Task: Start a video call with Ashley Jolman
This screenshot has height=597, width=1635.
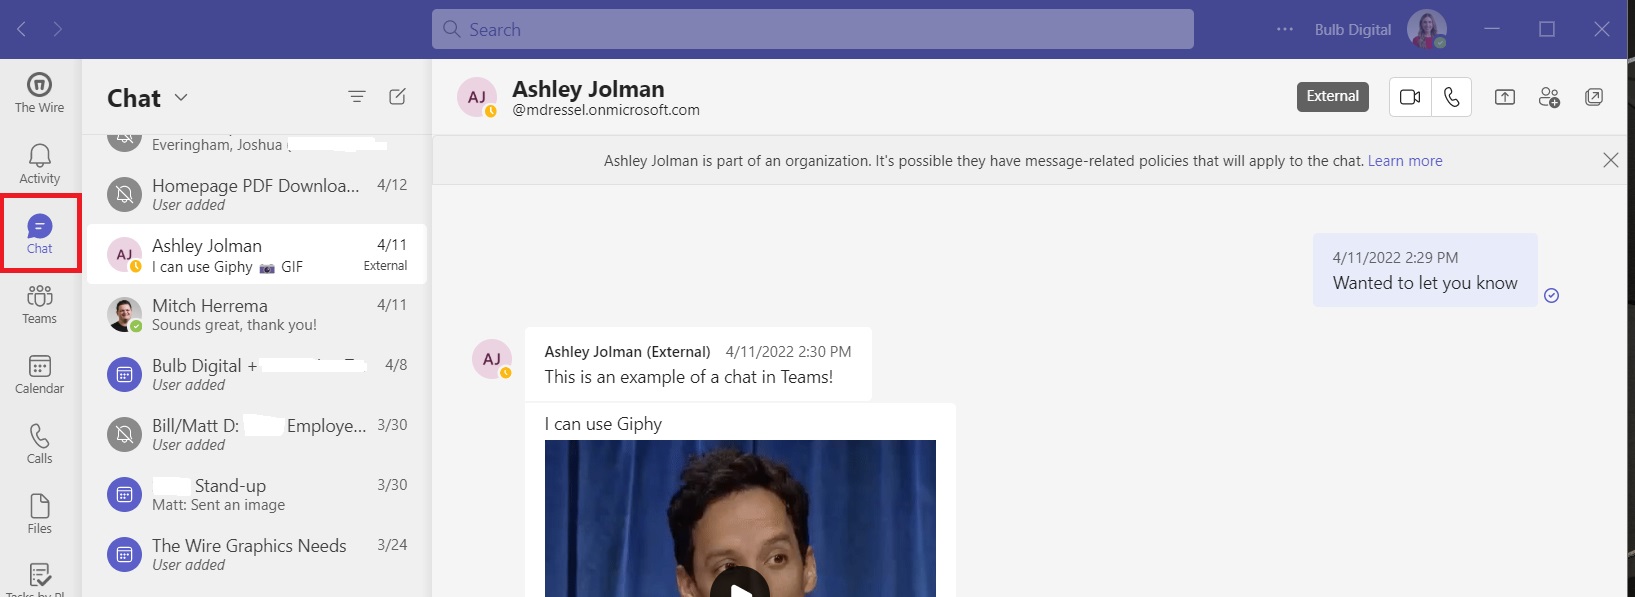Action: point(1410,97)
